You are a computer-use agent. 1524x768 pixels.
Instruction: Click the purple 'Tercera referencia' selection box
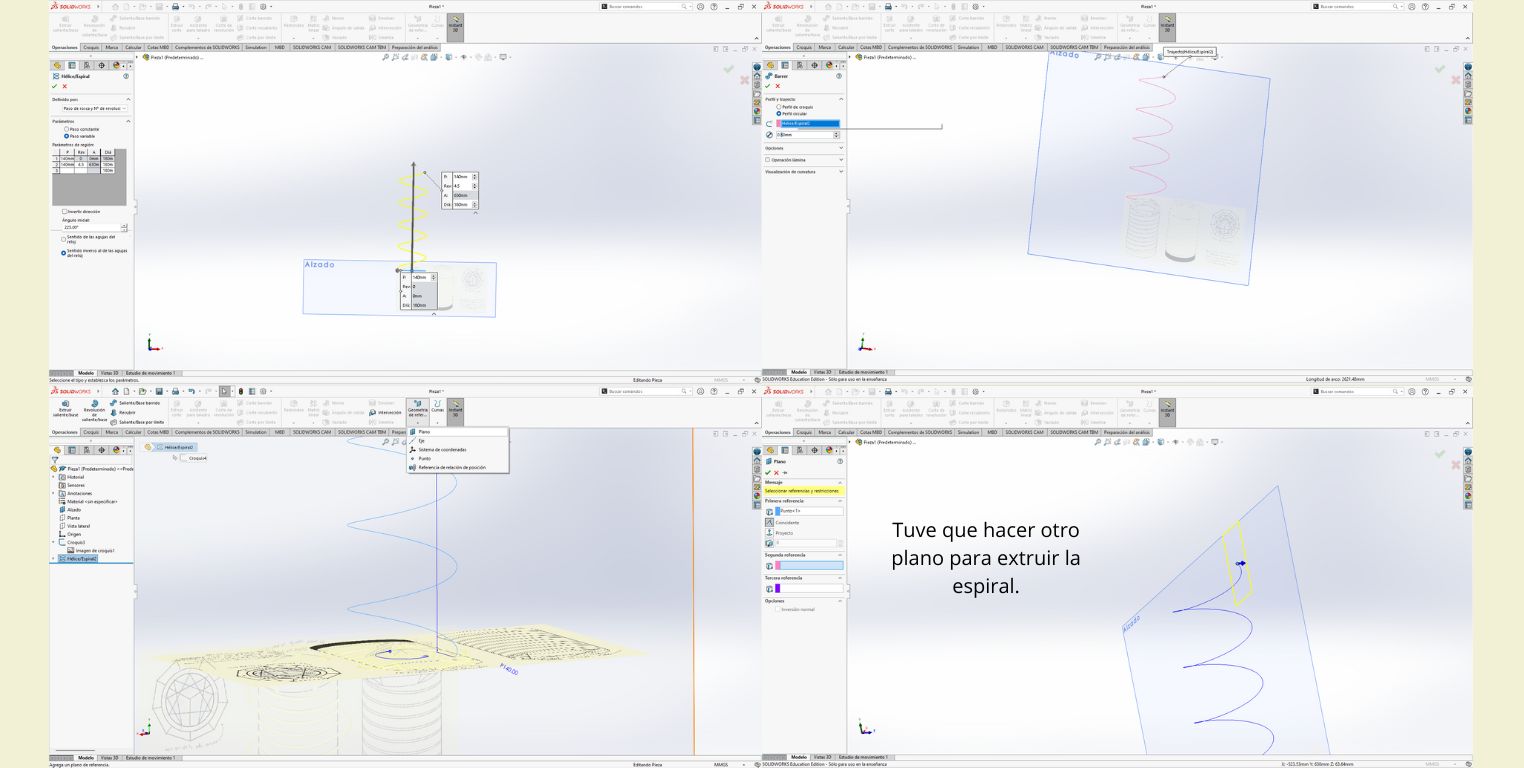809,588
